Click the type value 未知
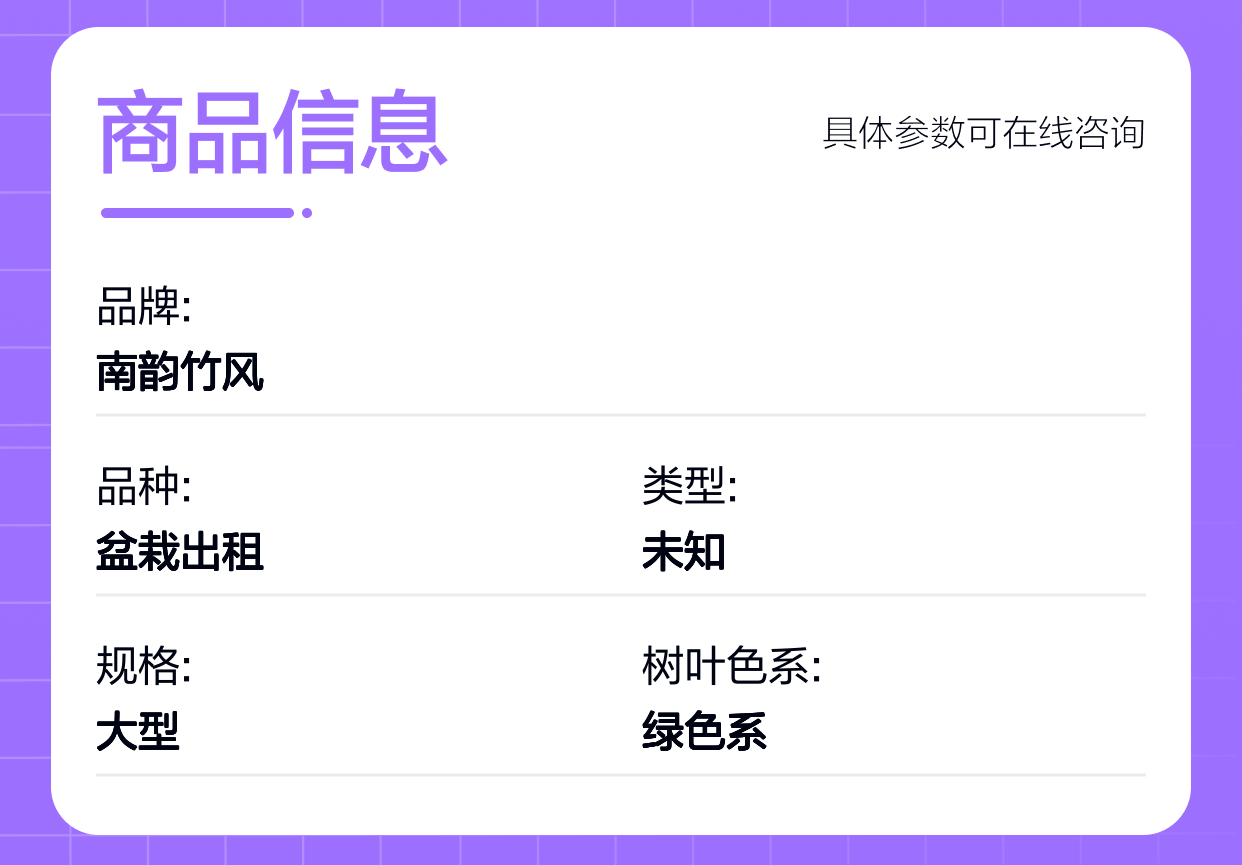This screenshot has width=1242, height=865. [x=684, y=552]
